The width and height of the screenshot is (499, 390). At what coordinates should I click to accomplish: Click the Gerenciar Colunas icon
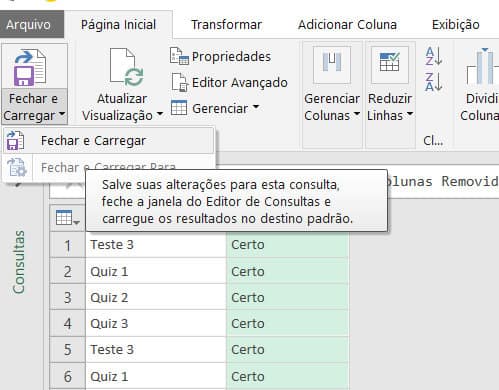[332, 65]
